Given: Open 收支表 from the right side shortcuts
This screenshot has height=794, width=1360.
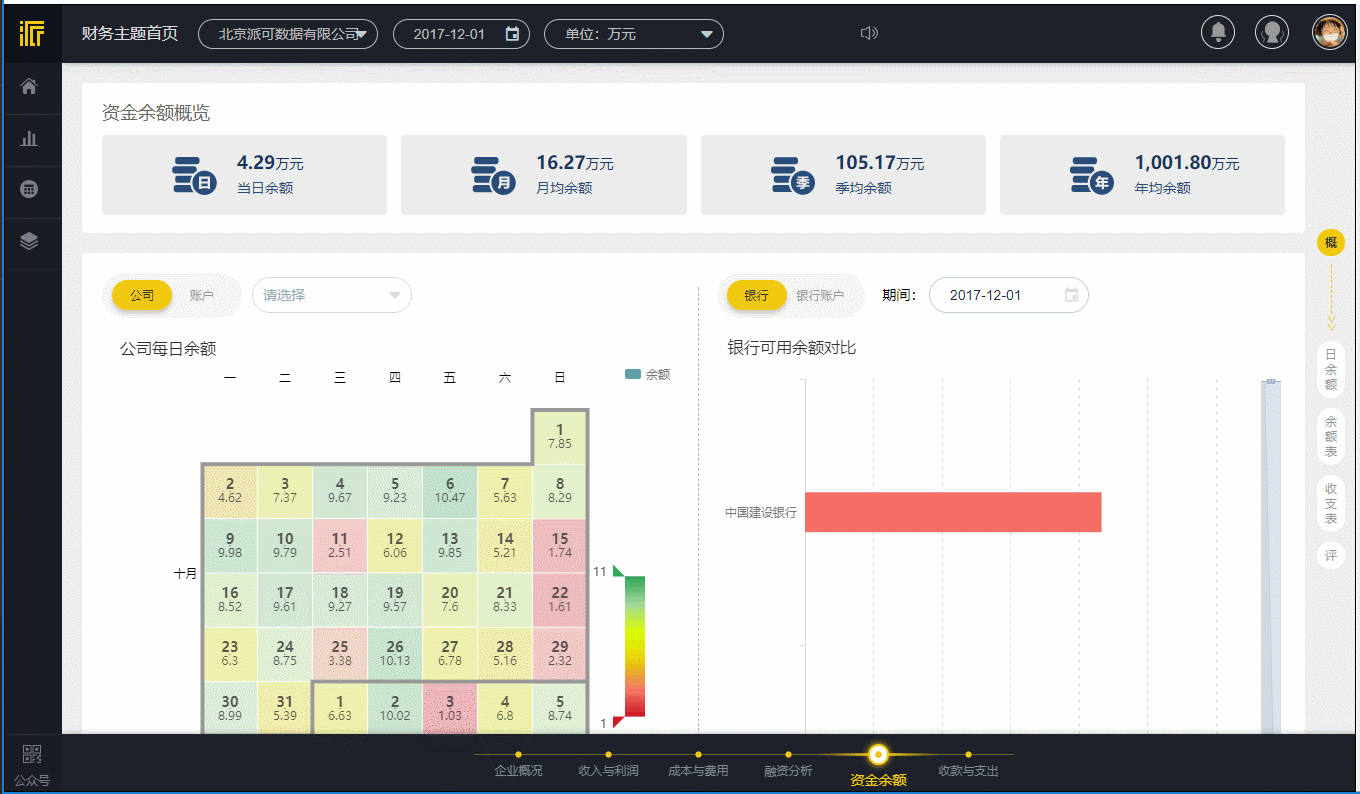Looking at the screenshot, I should 1330,504.
